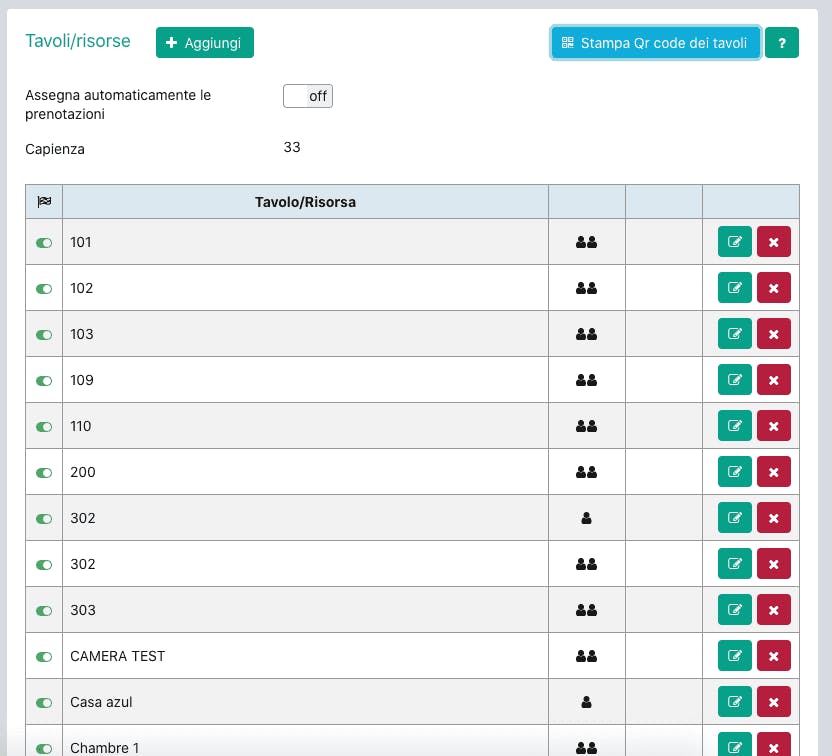832x756 pixels.
Task: Edit the Casa azul resource
Action: click(x=734, y=701)
